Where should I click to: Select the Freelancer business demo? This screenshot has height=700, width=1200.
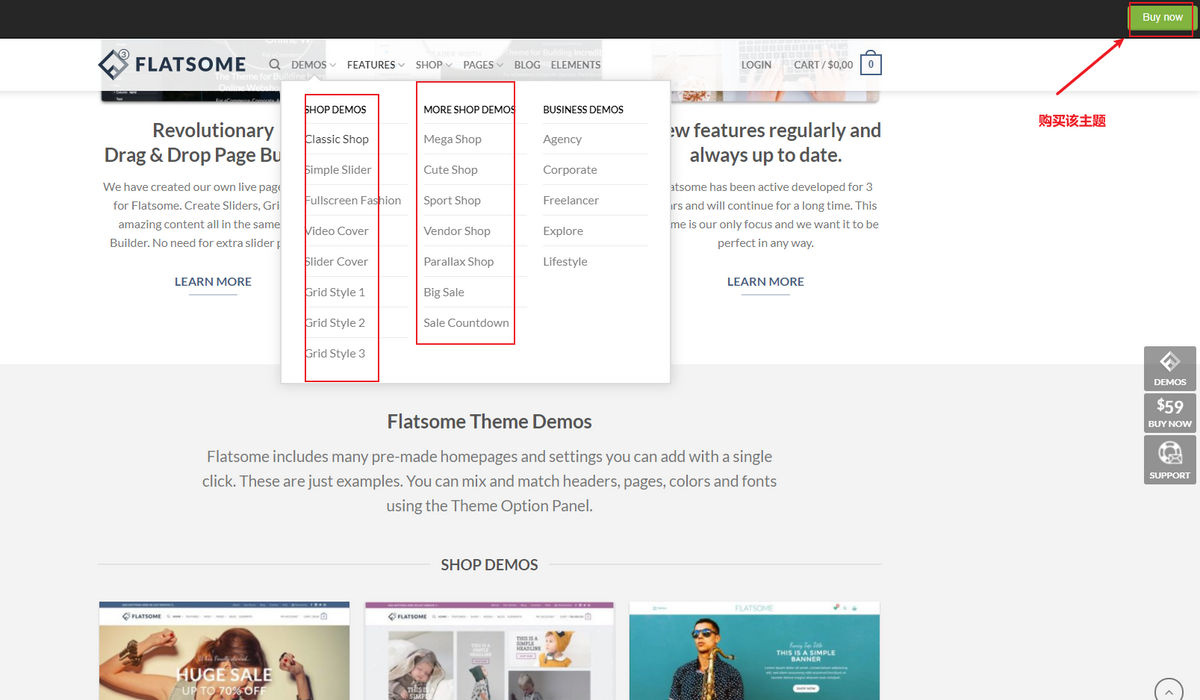tap(571, 200)
